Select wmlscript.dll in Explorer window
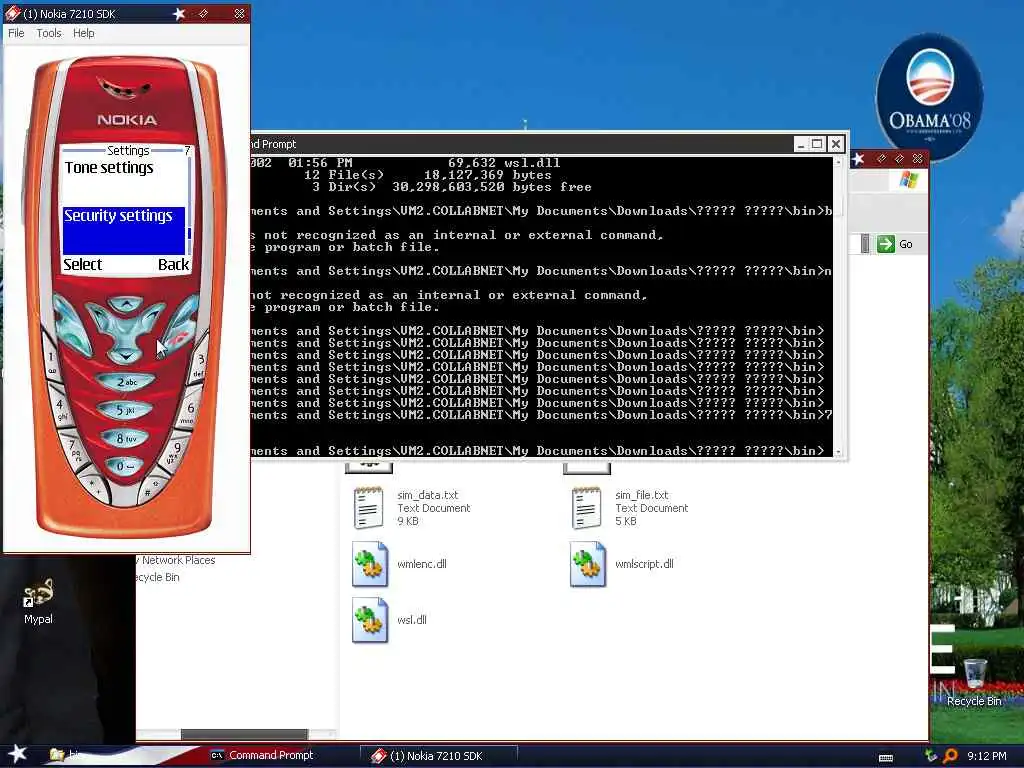The height and width of the screenshot is (768, 1024). tap(622, 564)
